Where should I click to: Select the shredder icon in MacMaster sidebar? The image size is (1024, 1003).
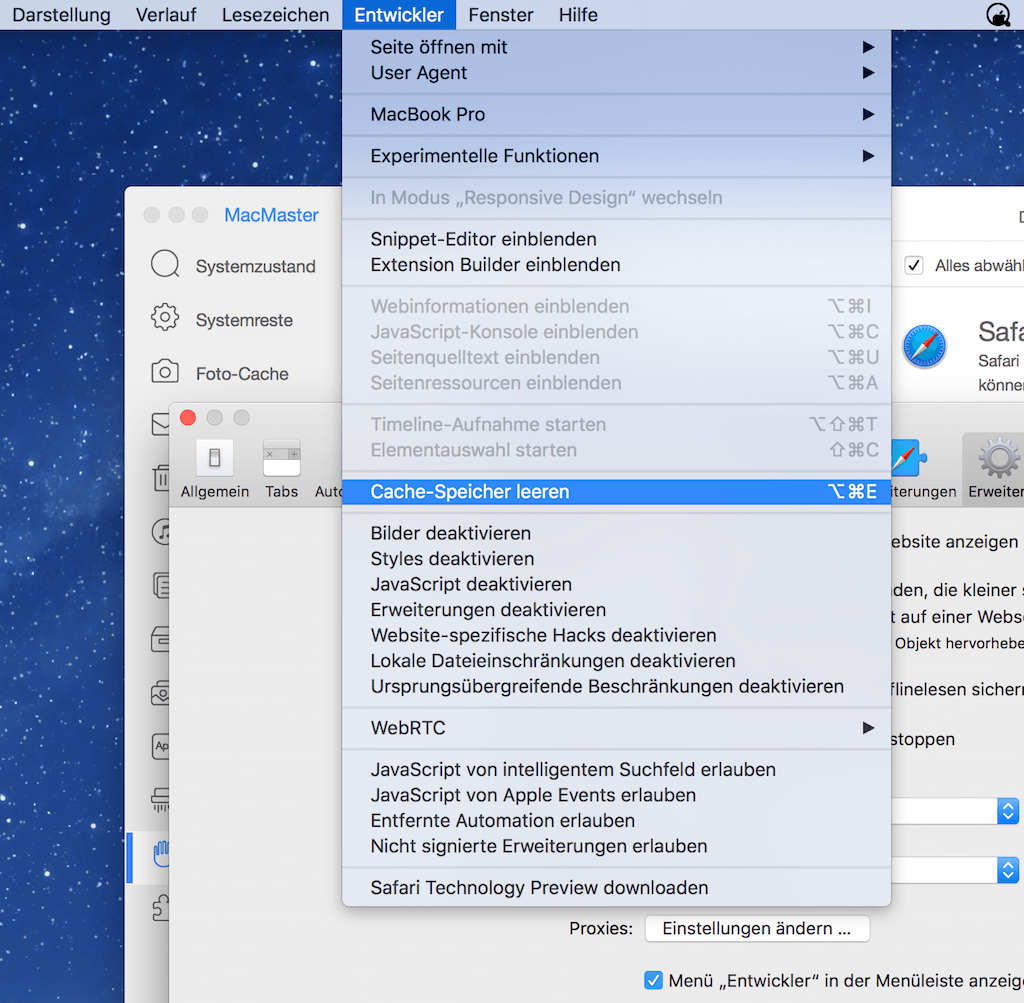(161, 799)
